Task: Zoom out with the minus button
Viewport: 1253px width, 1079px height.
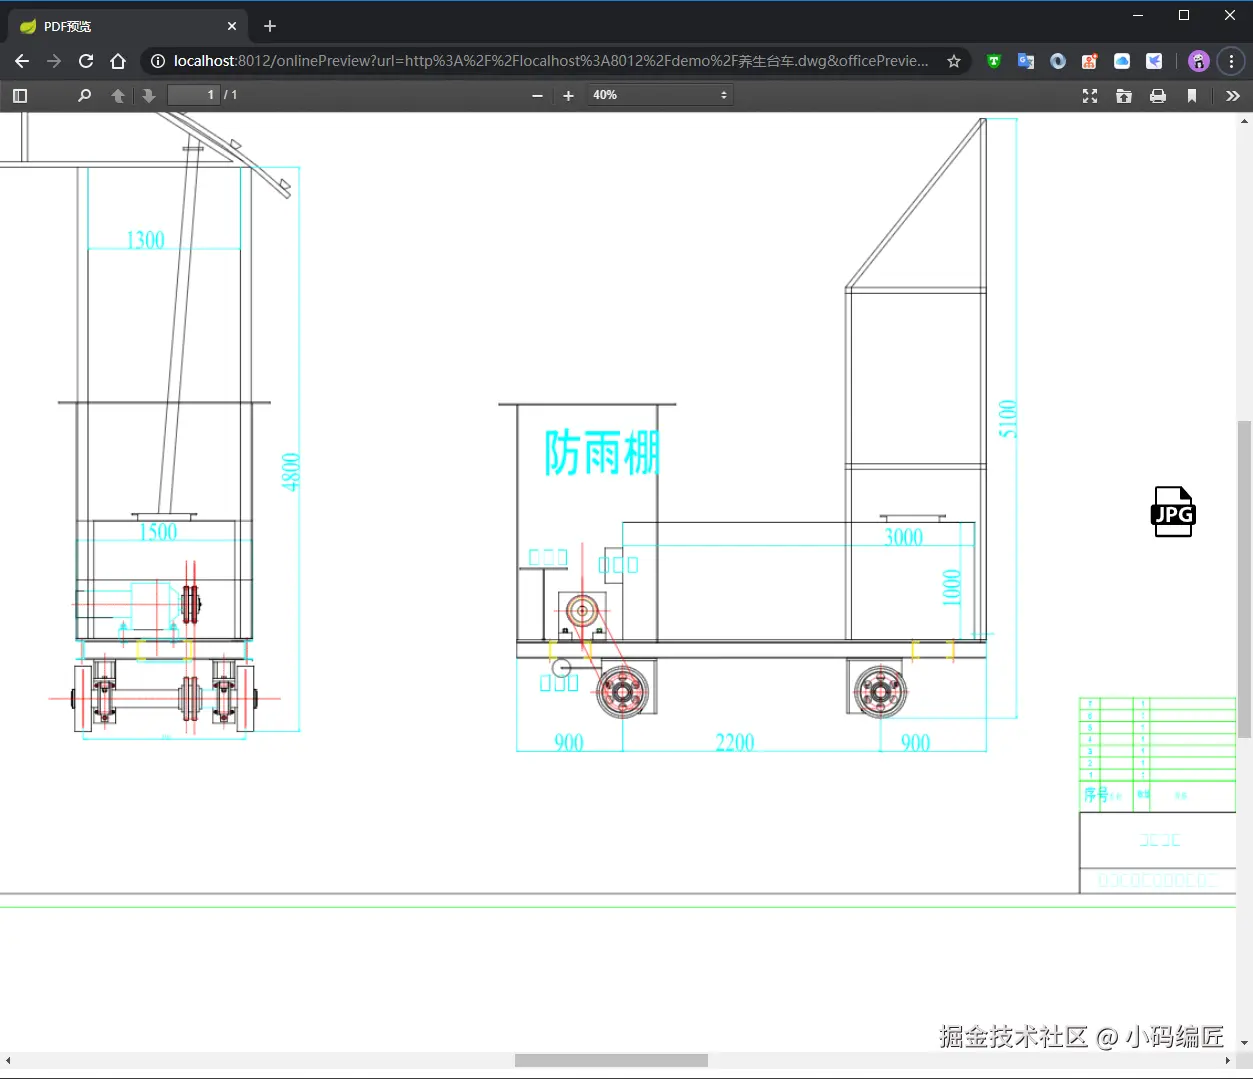Action: (537, 95)
